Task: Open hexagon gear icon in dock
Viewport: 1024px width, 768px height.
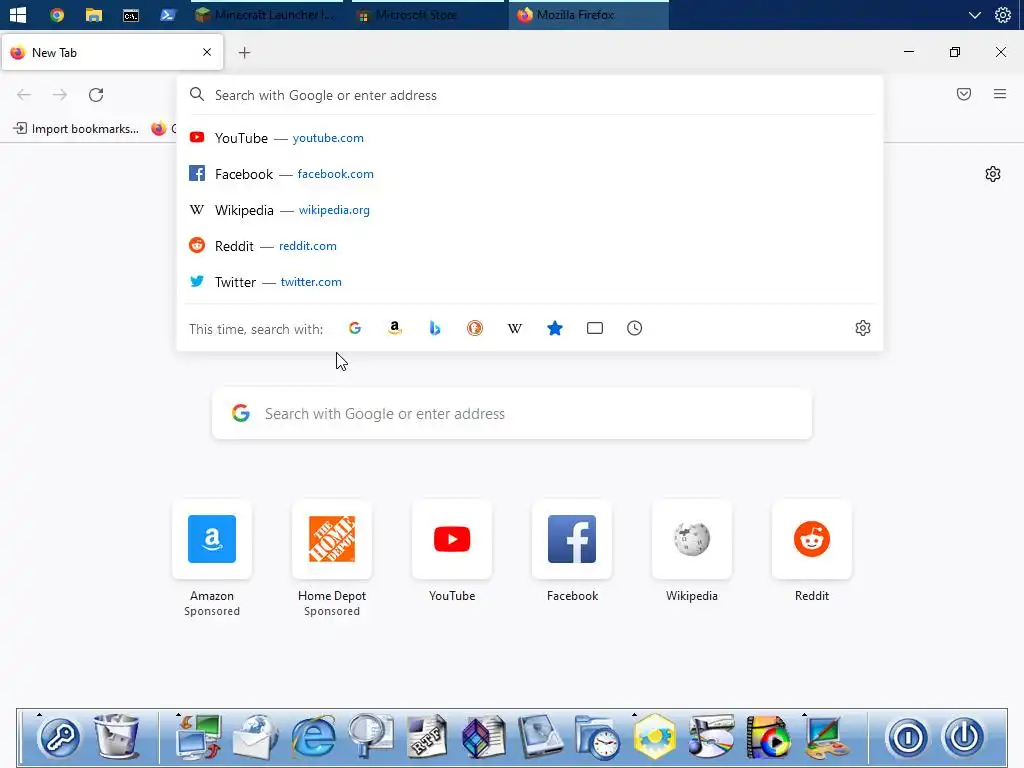Action: 654,737
